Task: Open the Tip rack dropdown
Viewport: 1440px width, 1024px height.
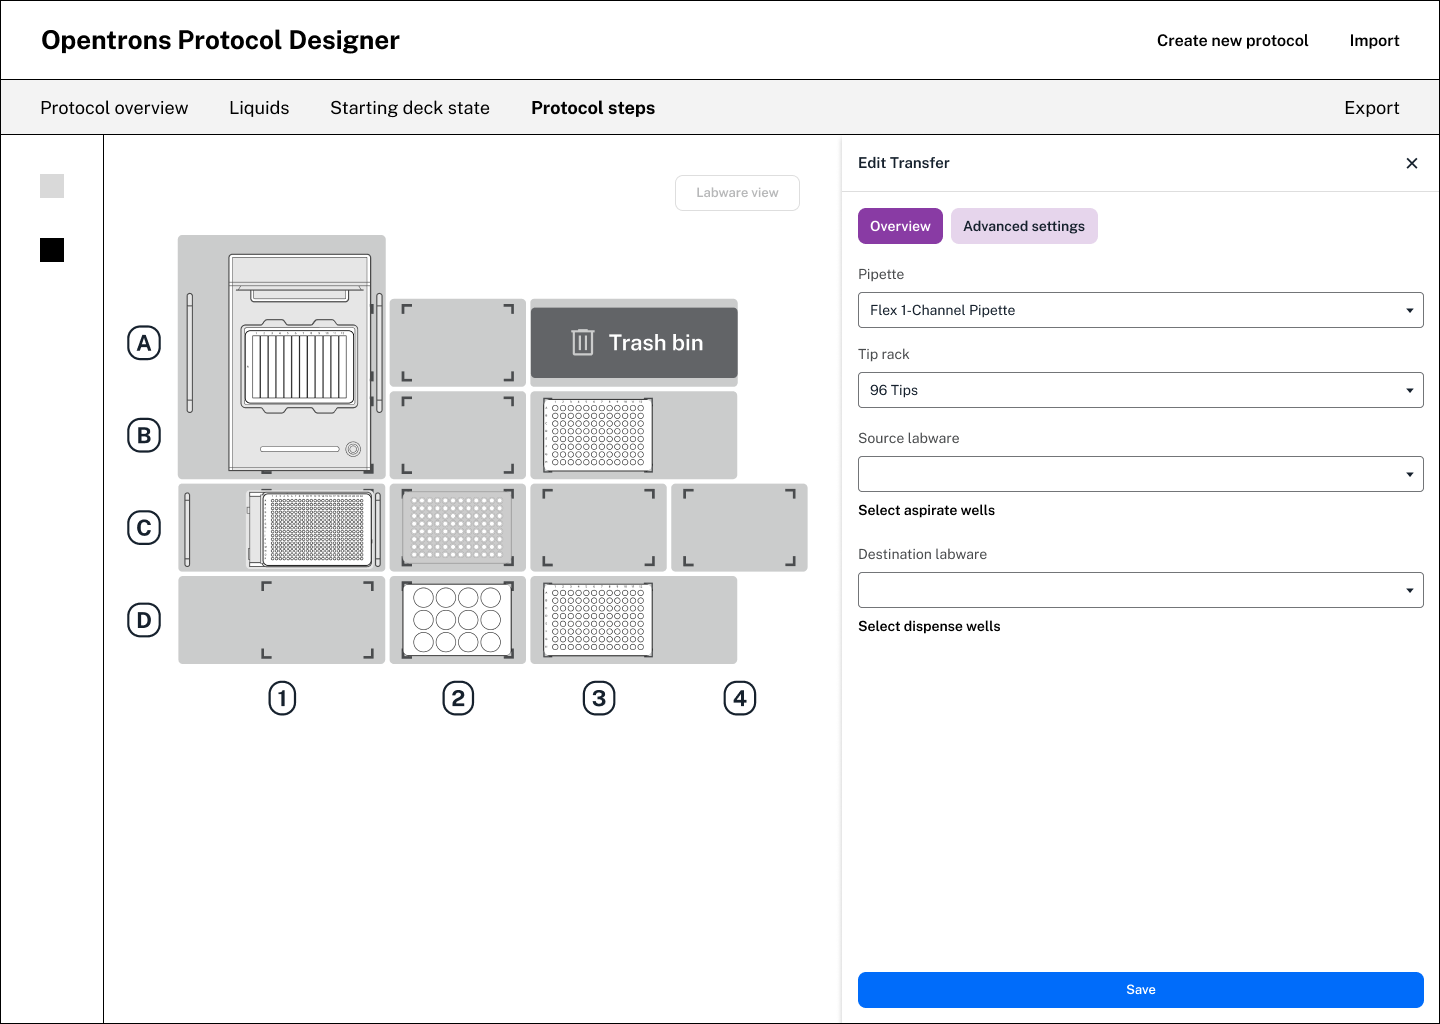Action: 1141,390
